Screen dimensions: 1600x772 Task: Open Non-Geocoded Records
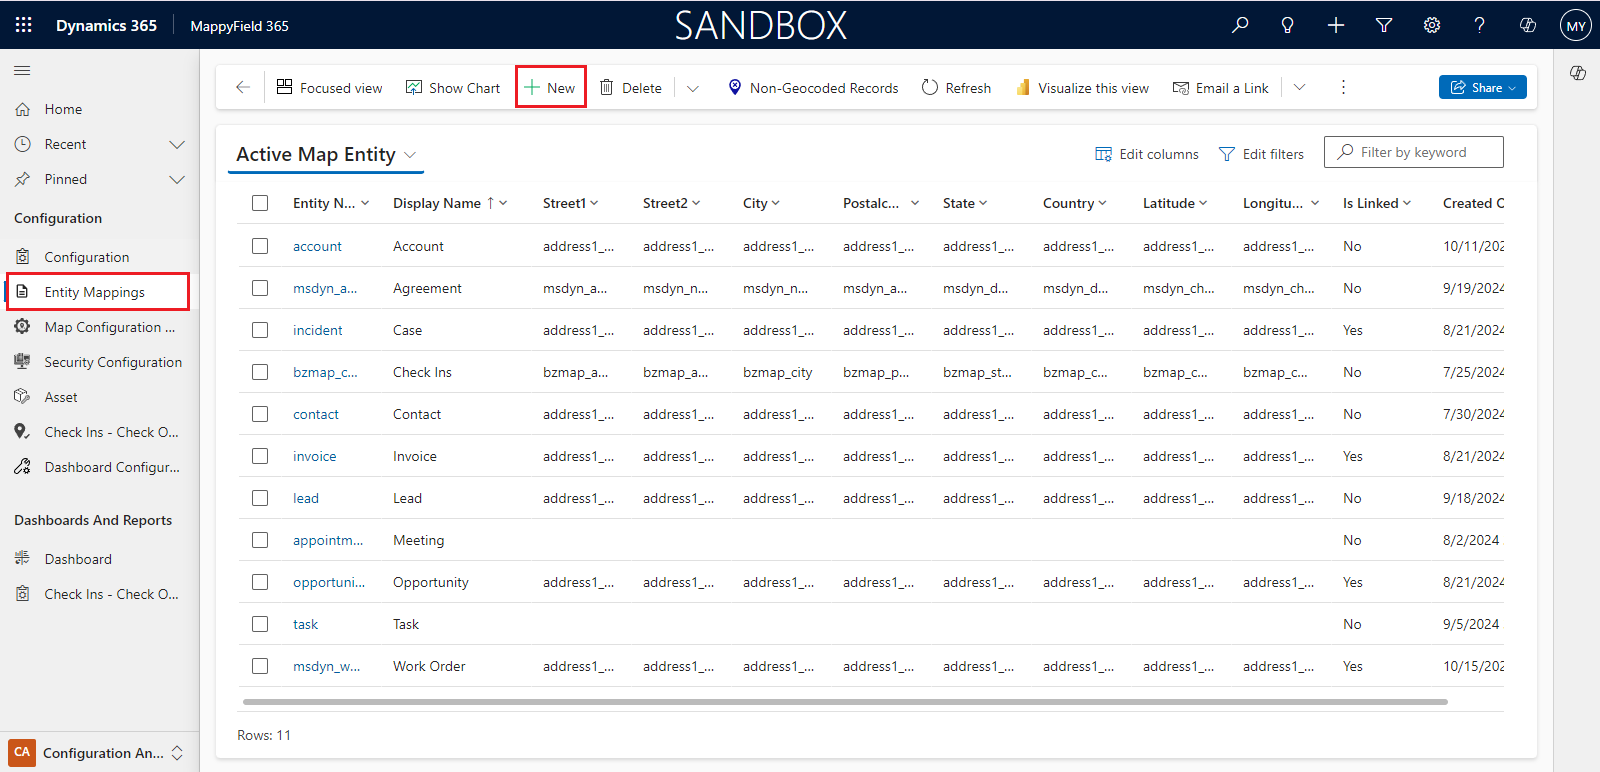[813, 88]
